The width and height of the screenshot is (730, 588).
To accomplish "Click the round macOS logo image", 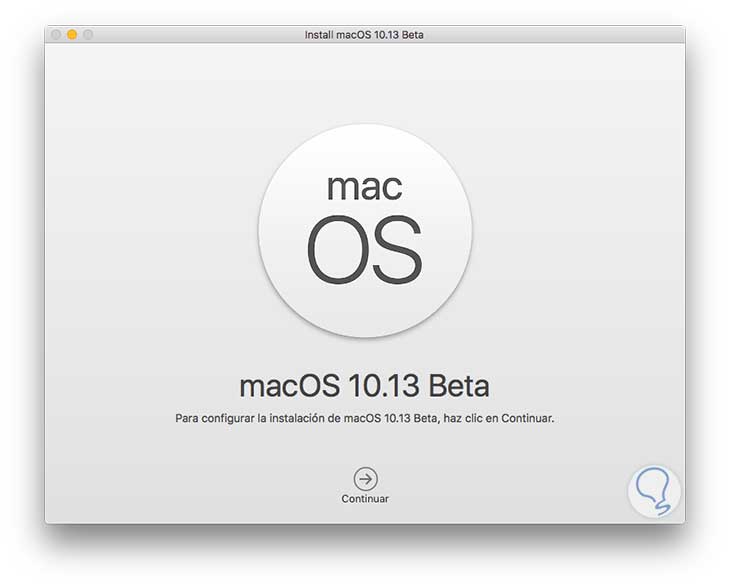I will (365, 230).
